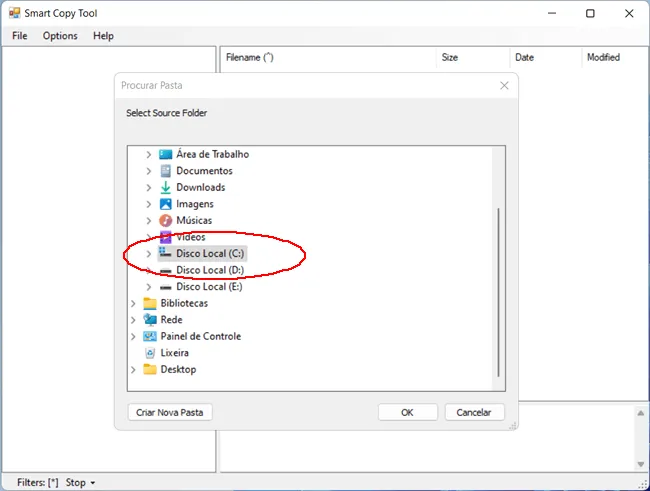The width and height of the screenshot is (650, 491).
Task: Maximize the Smart Copy Tool window
Action: (x=590, y=13)
